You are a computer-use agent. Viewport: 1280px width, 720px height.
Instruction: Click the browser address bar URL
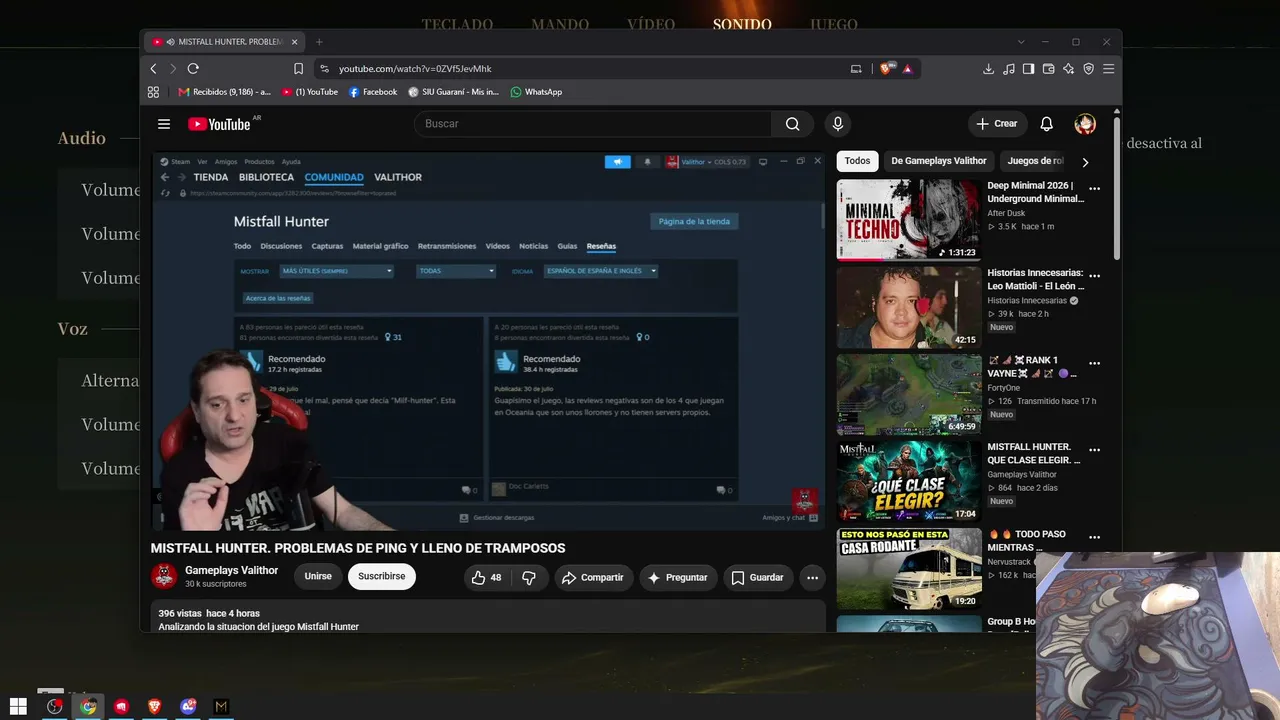415,69
